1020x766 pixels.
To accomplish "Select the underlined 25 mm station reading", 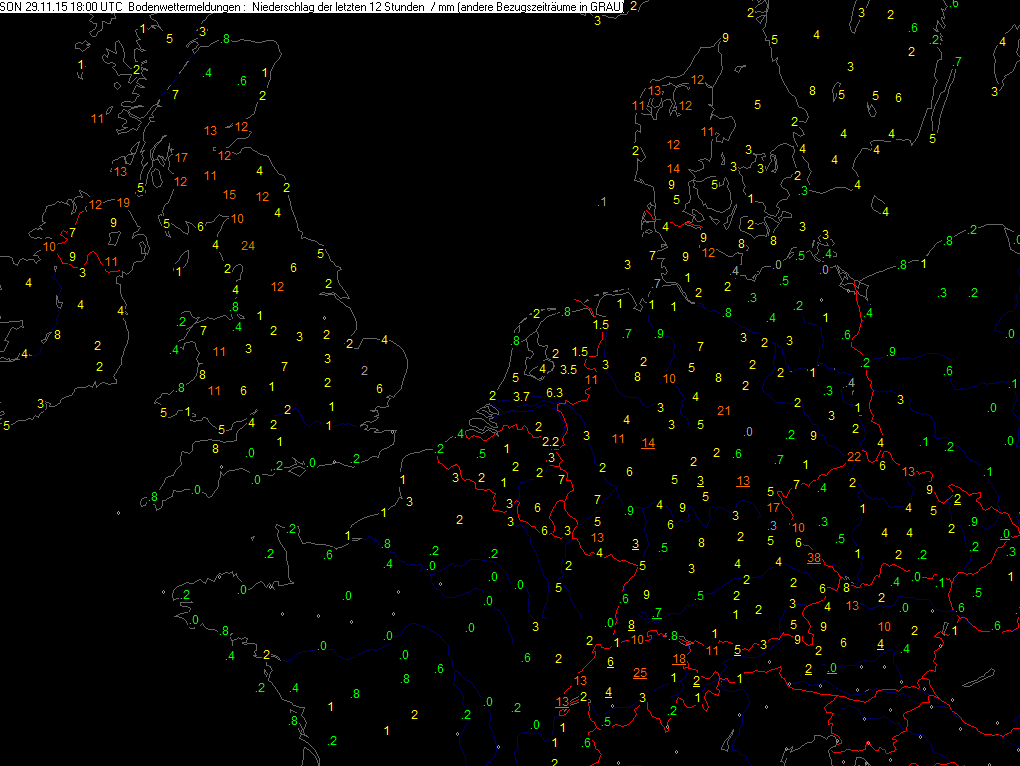I will point(640,672).
